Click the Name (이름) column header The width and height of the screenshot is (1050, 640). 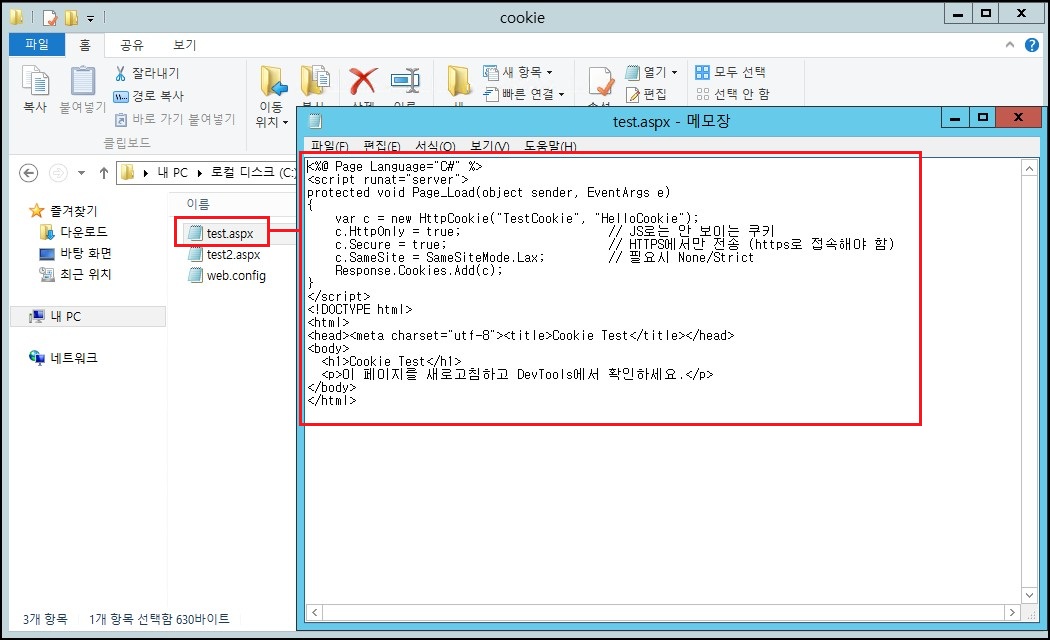point(198,204)
